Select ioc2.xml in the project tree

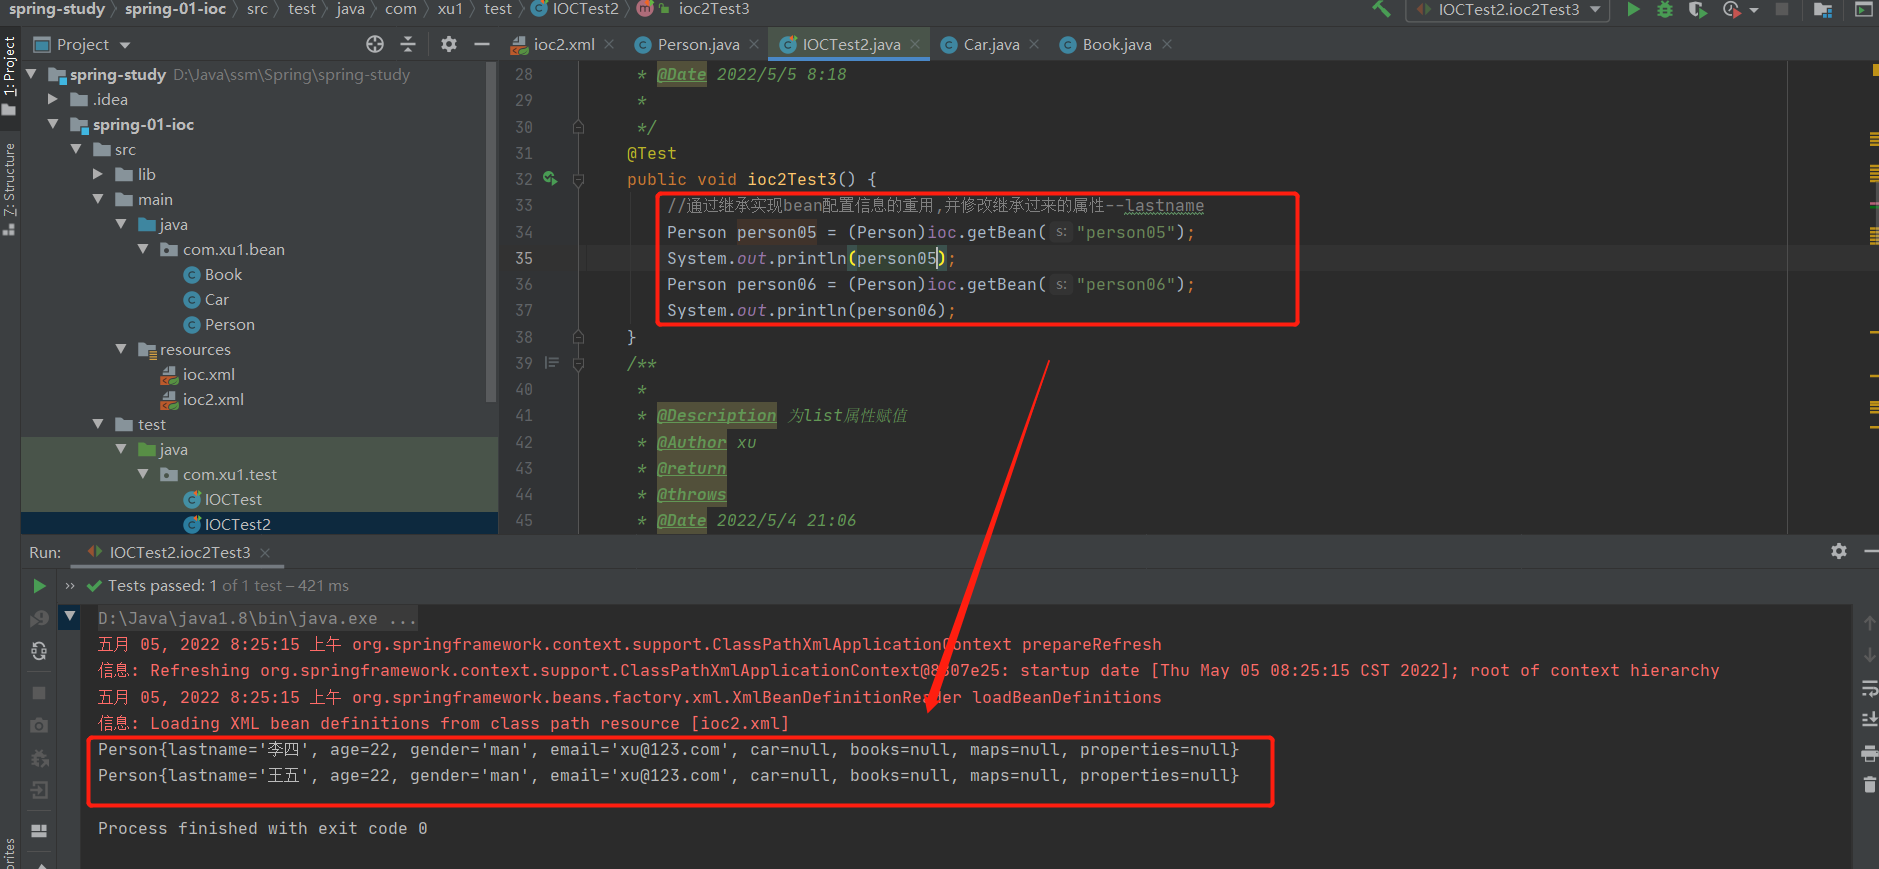(213, 399)
